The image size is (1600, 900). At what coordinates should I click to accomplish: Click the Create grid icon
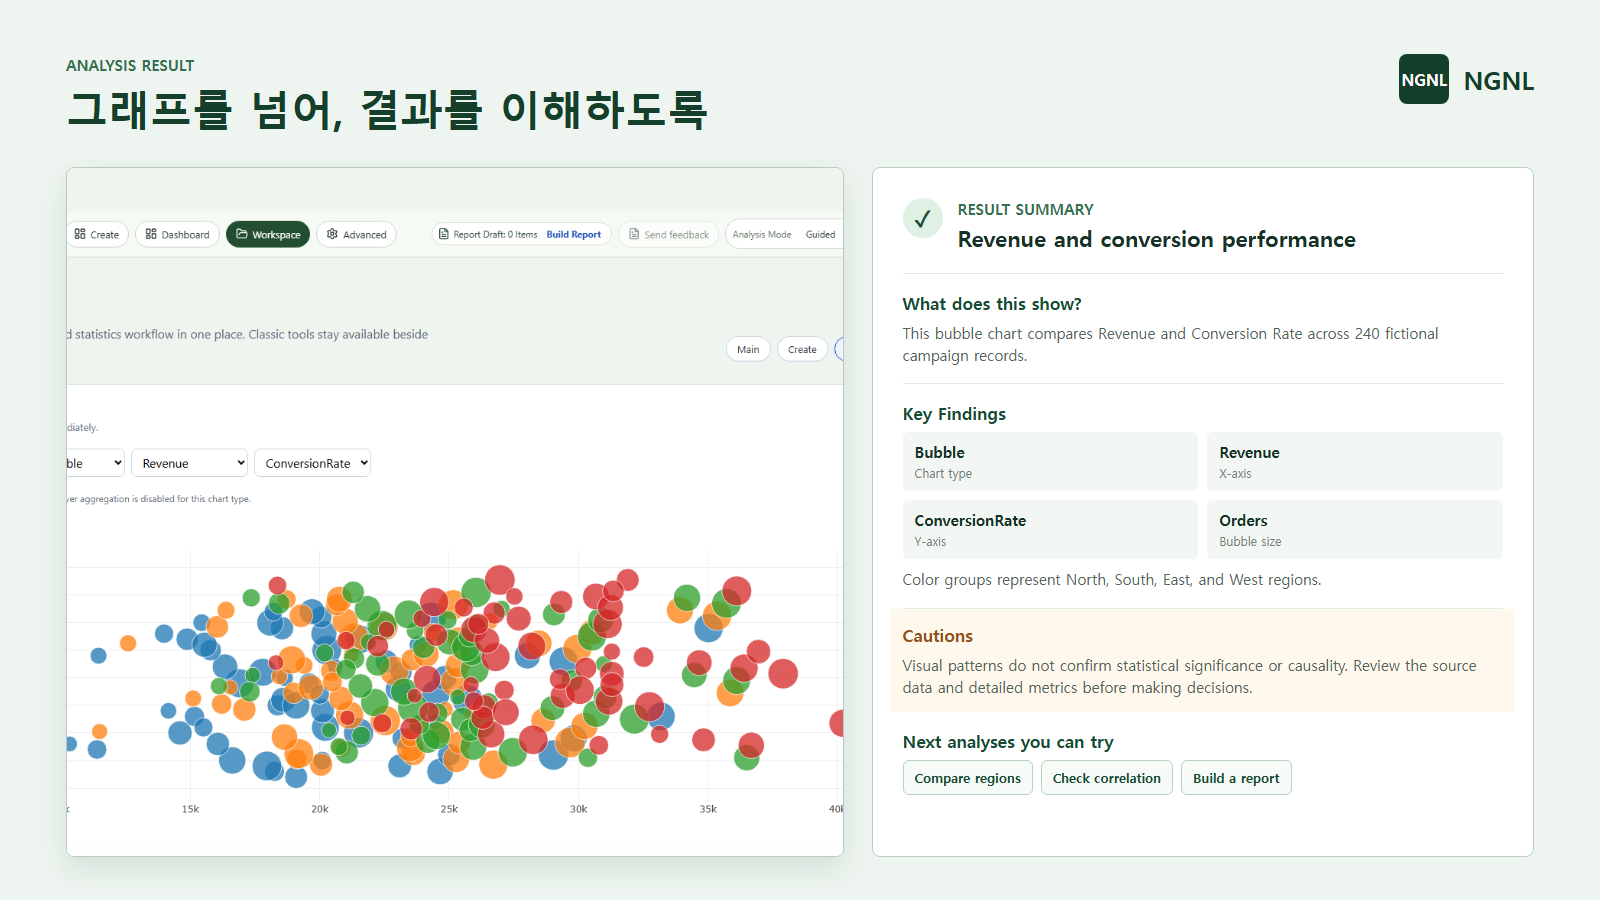[x=80, y=234]
